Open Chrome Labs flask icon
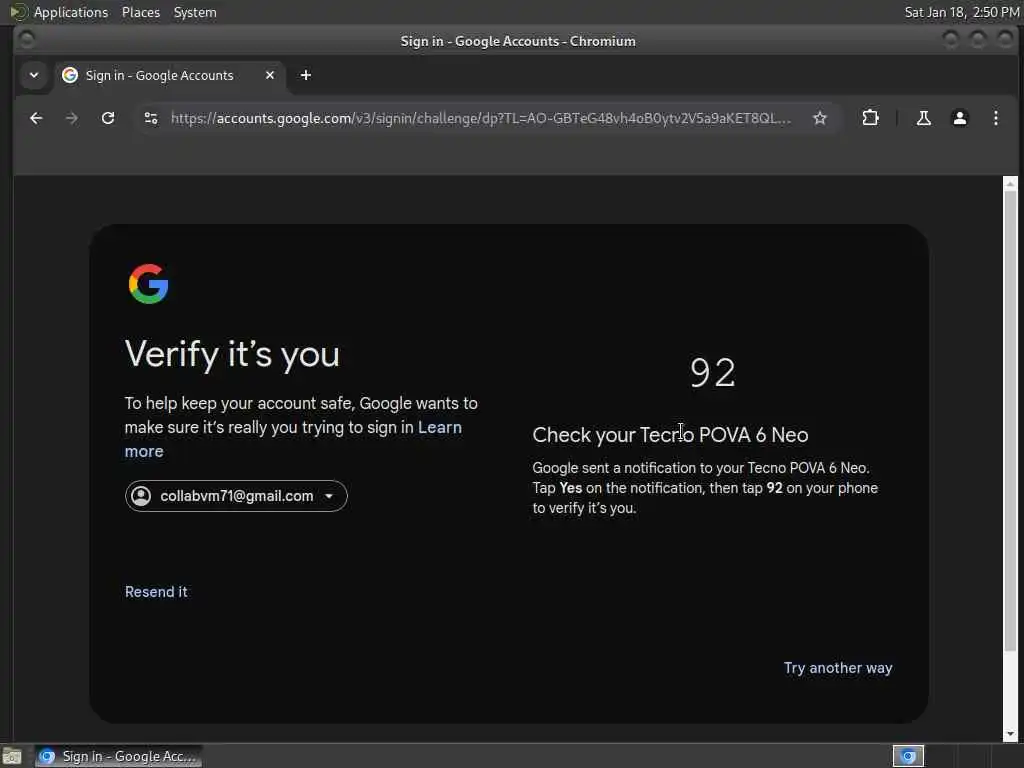 pos(923,118)
